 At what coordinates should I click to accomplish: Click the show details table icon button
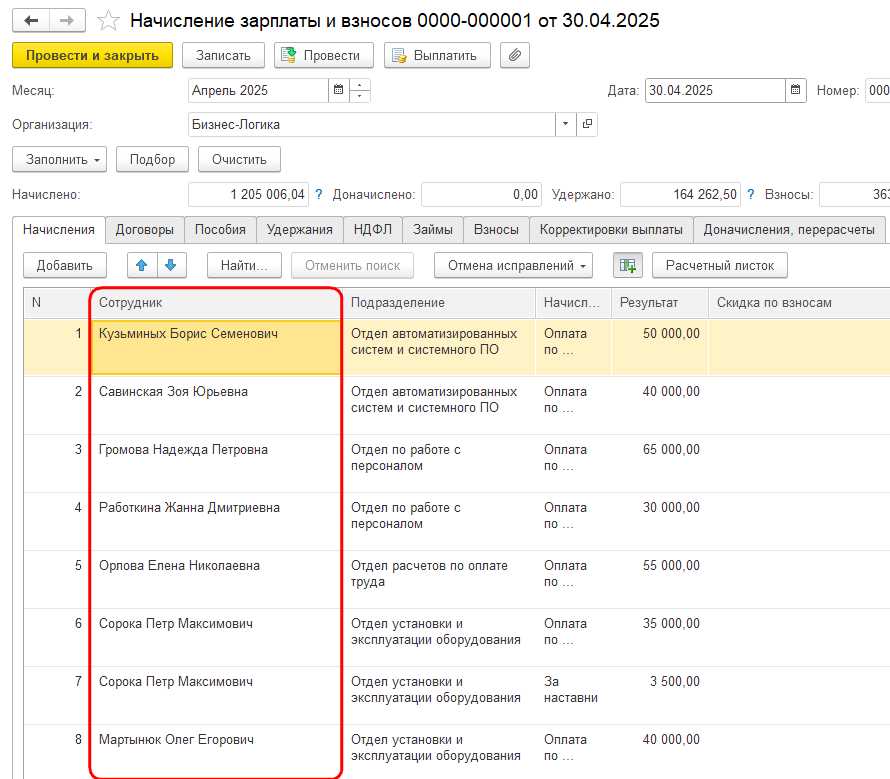[x=628, y=265]
